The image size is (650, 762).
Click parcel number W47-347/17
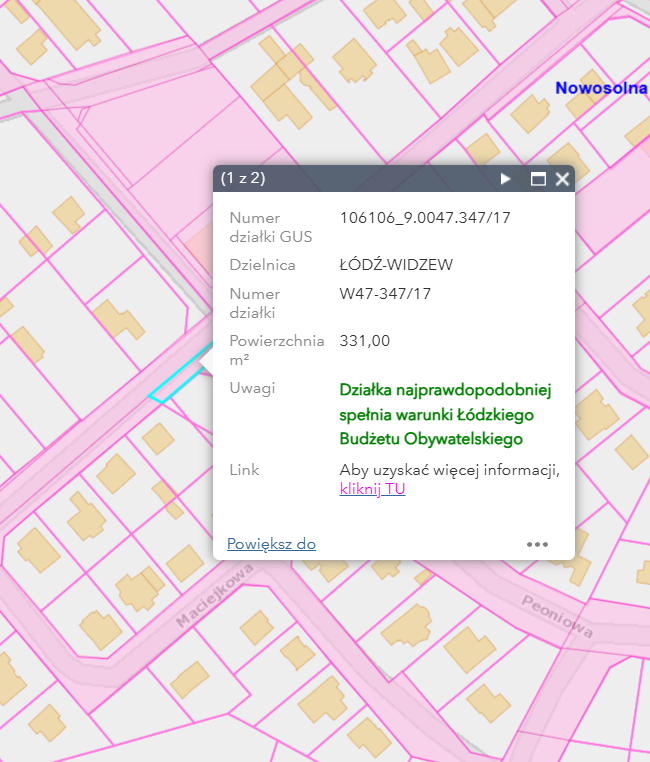(x=385, y=294)
